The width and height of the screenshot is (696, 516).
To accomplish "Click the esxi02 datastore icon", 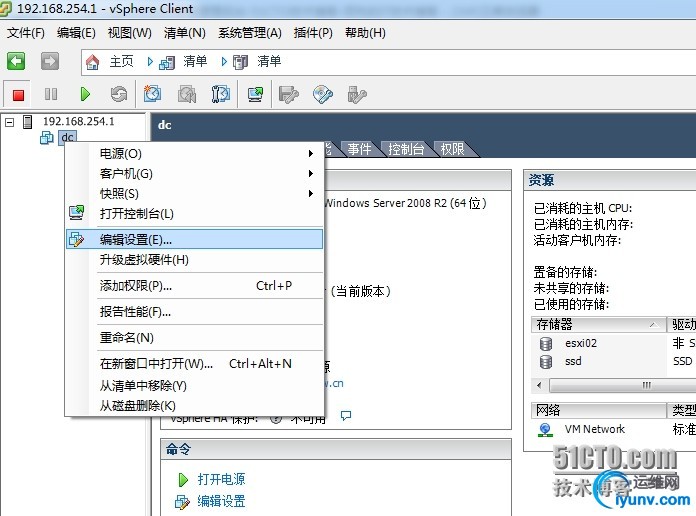I will click(546, 344).
